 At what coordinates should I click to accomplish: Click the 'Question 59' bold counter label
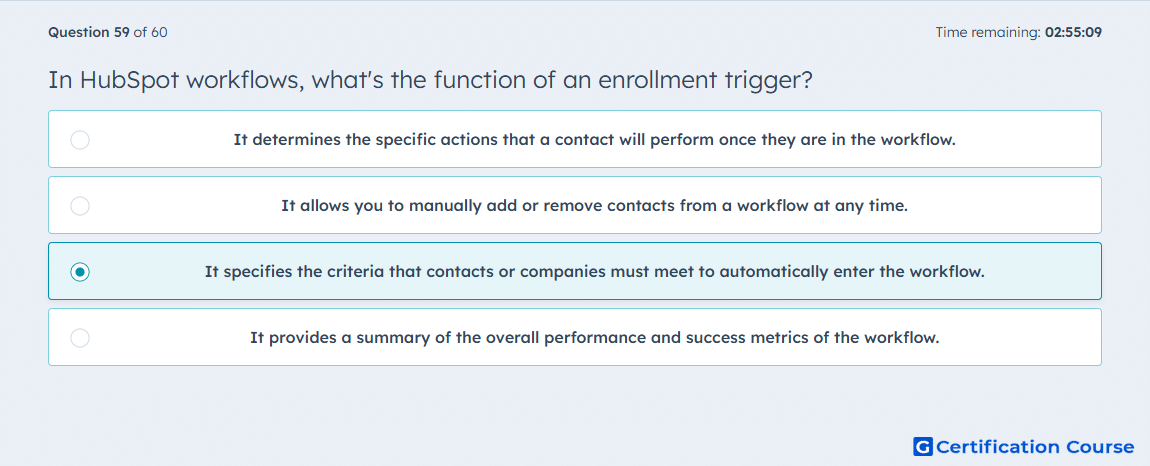coord(89,32)
